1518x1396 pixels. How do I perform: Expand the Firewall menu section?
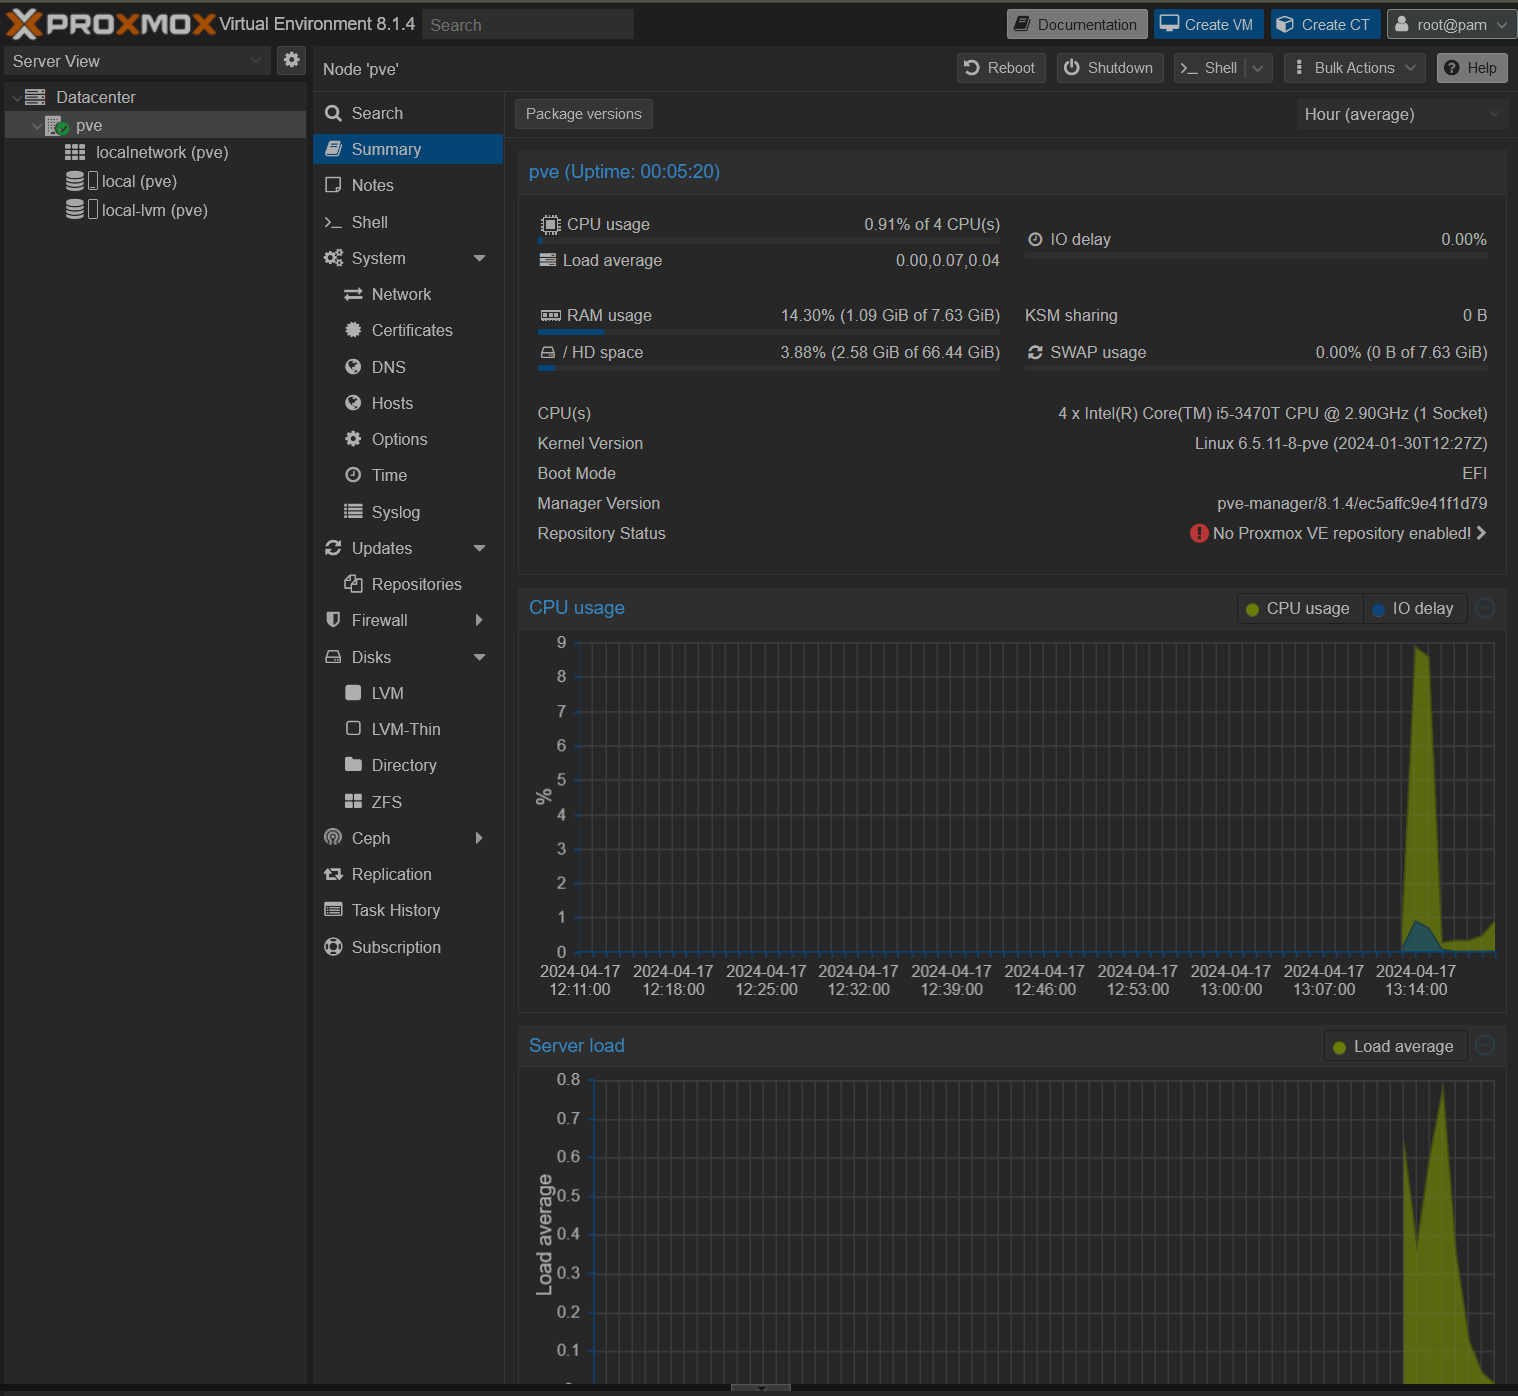click(479, 620)
